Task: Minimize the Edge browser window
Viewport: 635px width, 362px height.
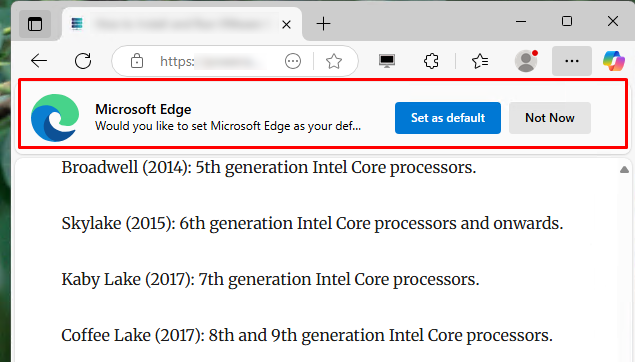Action: [x=521, y=21]
